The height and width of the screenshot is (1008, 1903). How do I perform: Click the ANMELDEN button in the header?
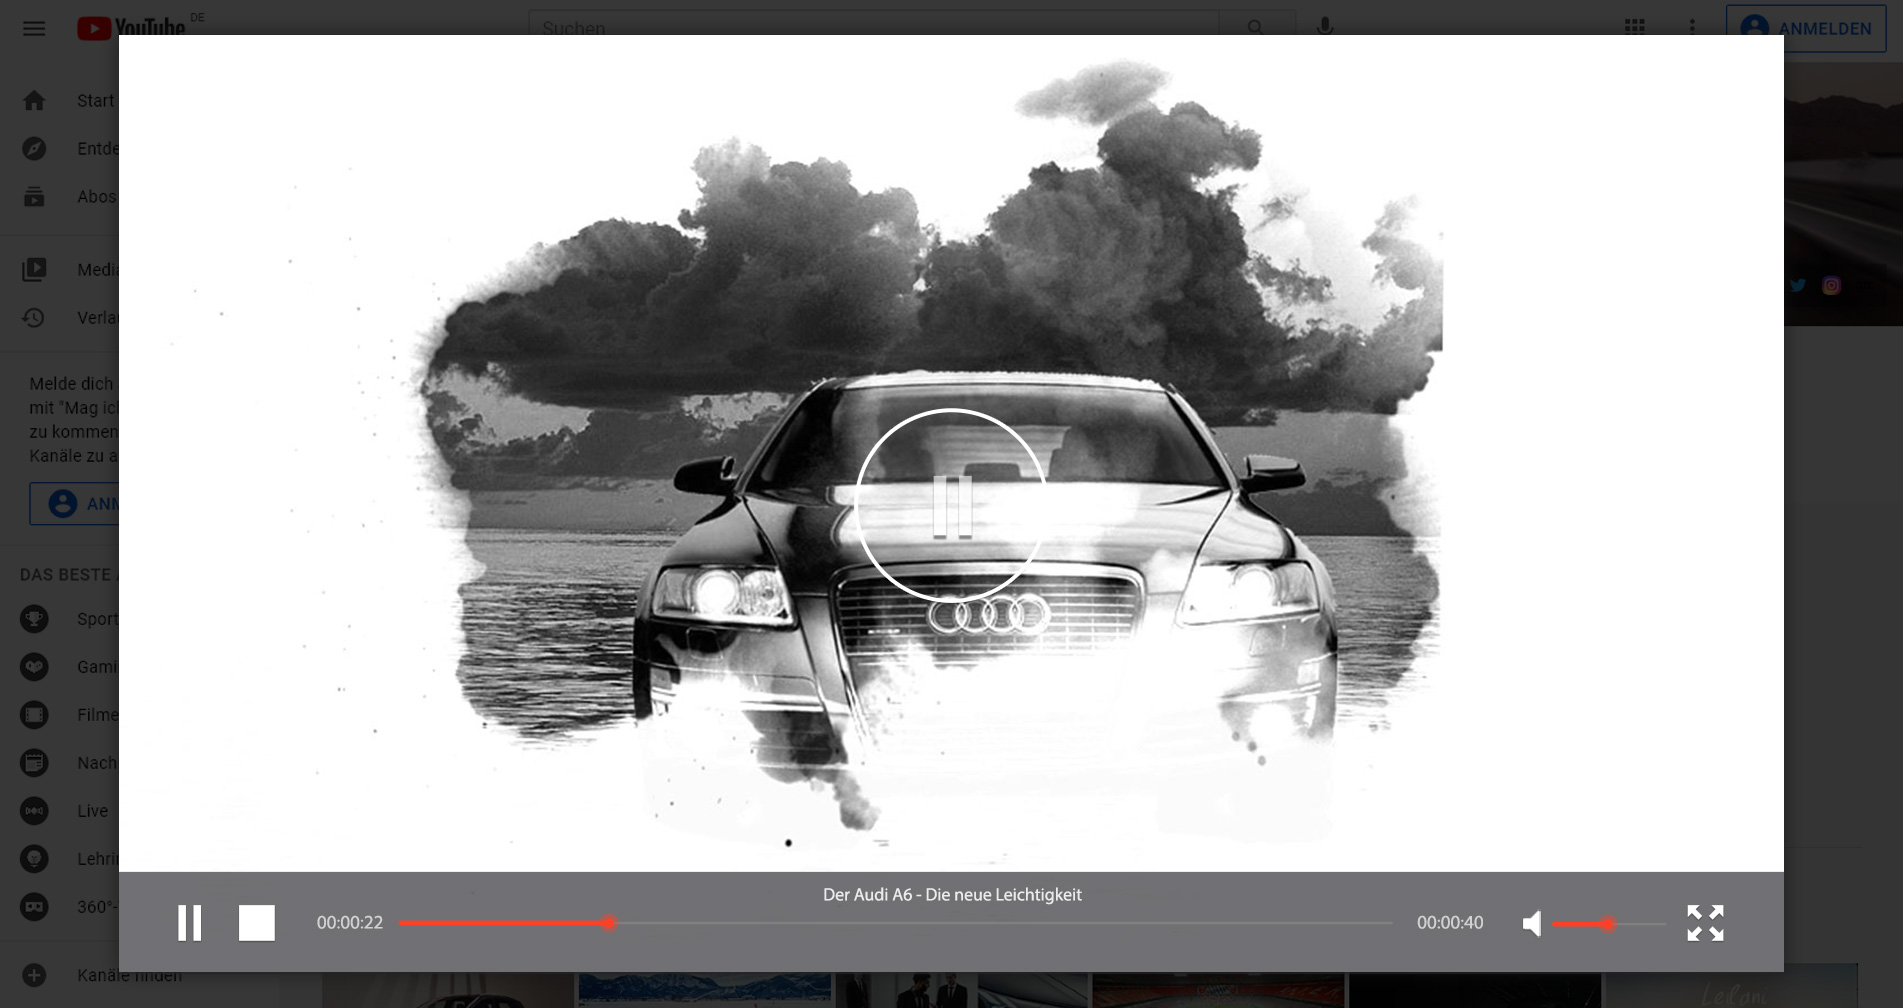pos(1806,28)
